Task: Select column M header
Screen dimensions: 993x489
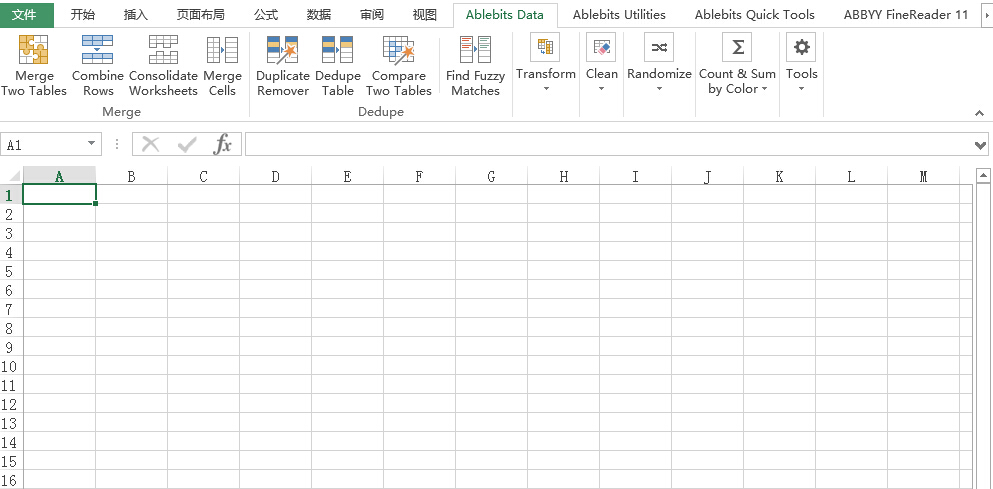Action: point(923,176)
